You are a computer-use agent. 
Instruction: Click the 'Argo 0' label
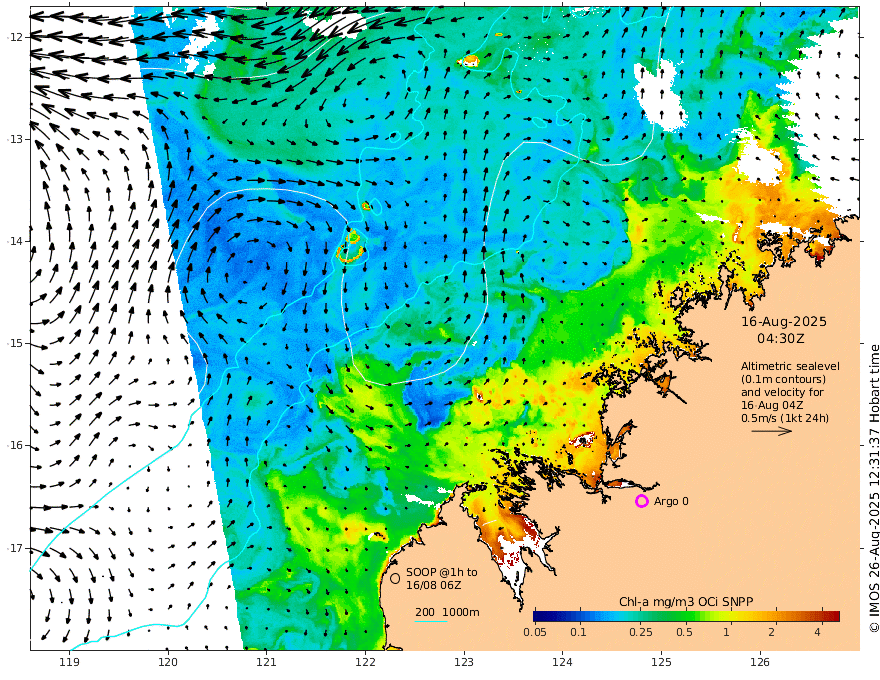pos(671,501)
